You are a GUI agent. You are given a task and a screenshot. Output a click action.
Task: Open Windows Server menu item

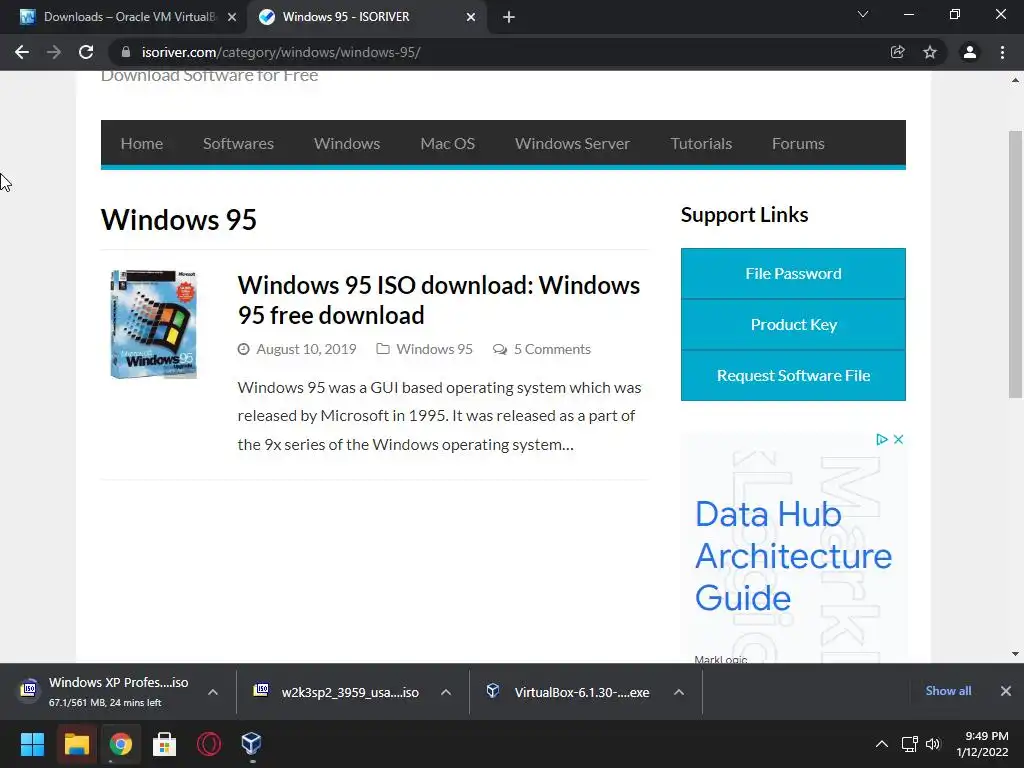[x=573, y=144]
